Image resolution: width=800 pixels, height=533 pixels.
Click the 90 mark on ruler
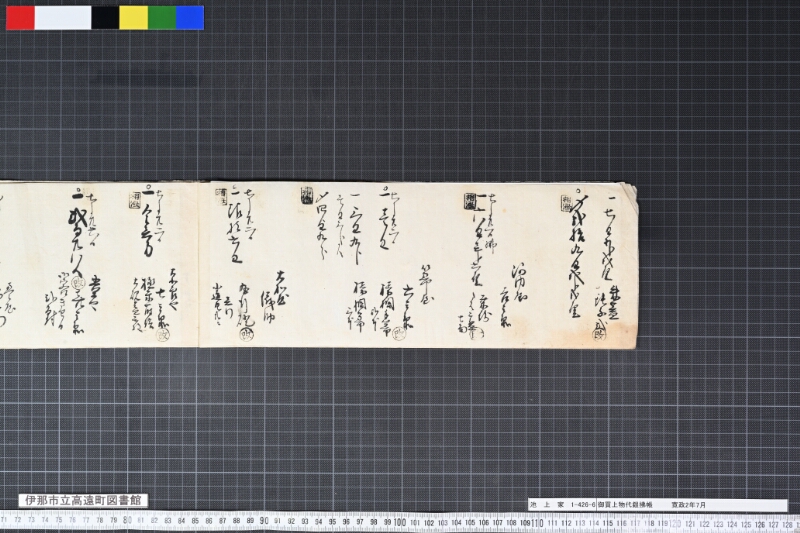pyautogui.click(x=264, y=521)
